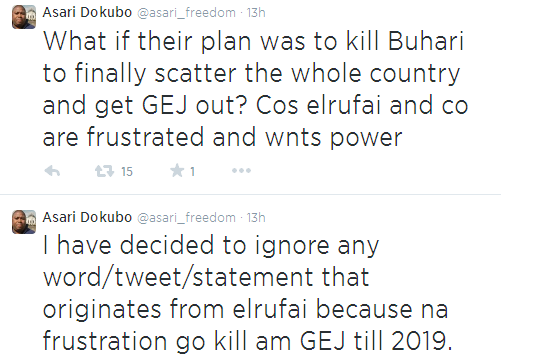This screenshot has width=550, height=362.
Task: Click the line 'to finally scatter the whole country'
Action: (x=251, y=73)
